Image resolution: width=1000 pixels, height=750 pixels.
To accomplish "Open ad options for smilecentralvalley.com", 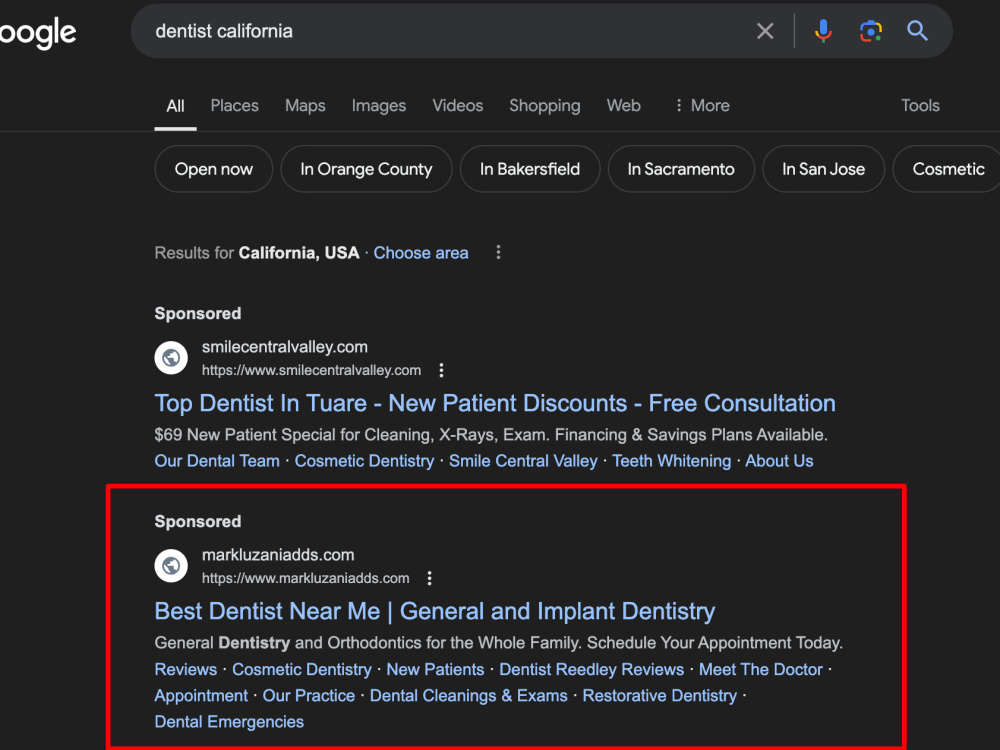I will point(441,370).
